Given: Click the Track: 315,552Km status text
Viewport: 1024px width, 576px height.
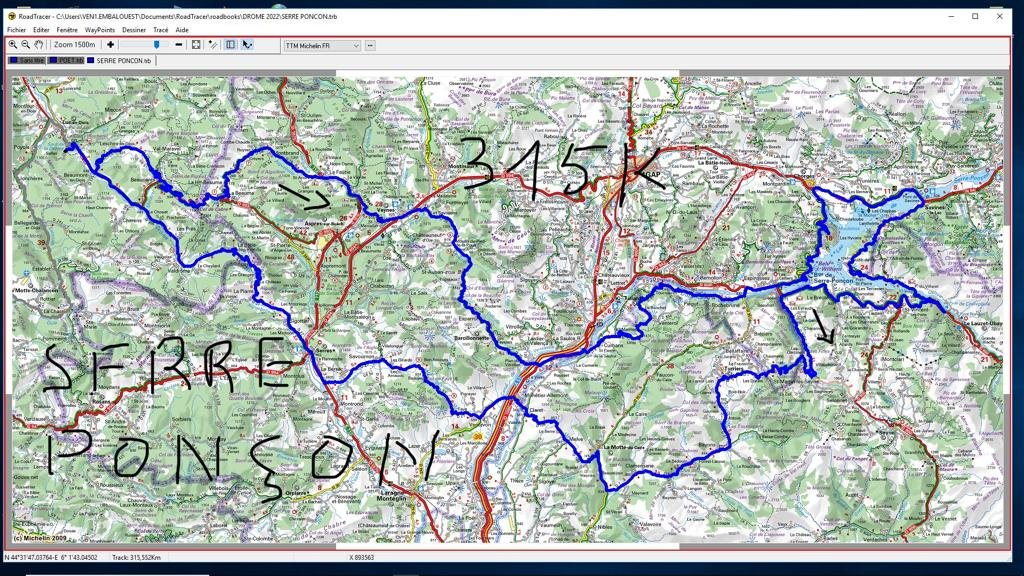Looking at the screenshot, I should [x=136, y=558].
